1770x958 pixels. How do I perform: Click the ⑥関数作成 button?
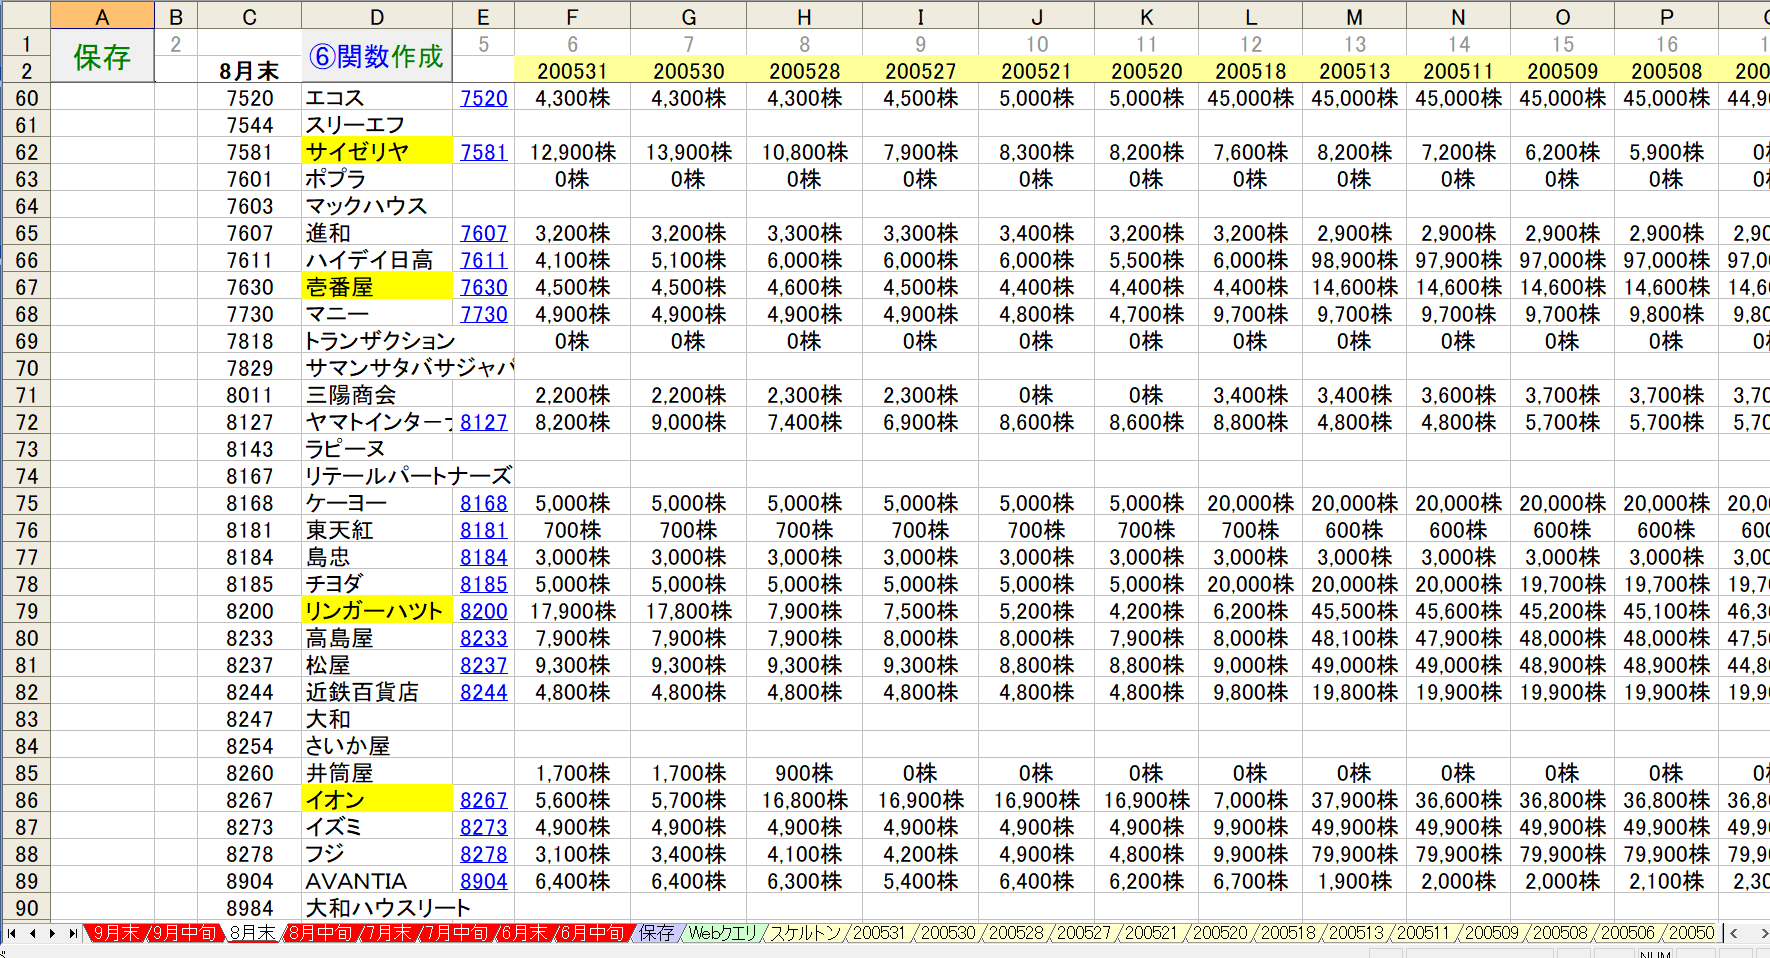[377, 56]
